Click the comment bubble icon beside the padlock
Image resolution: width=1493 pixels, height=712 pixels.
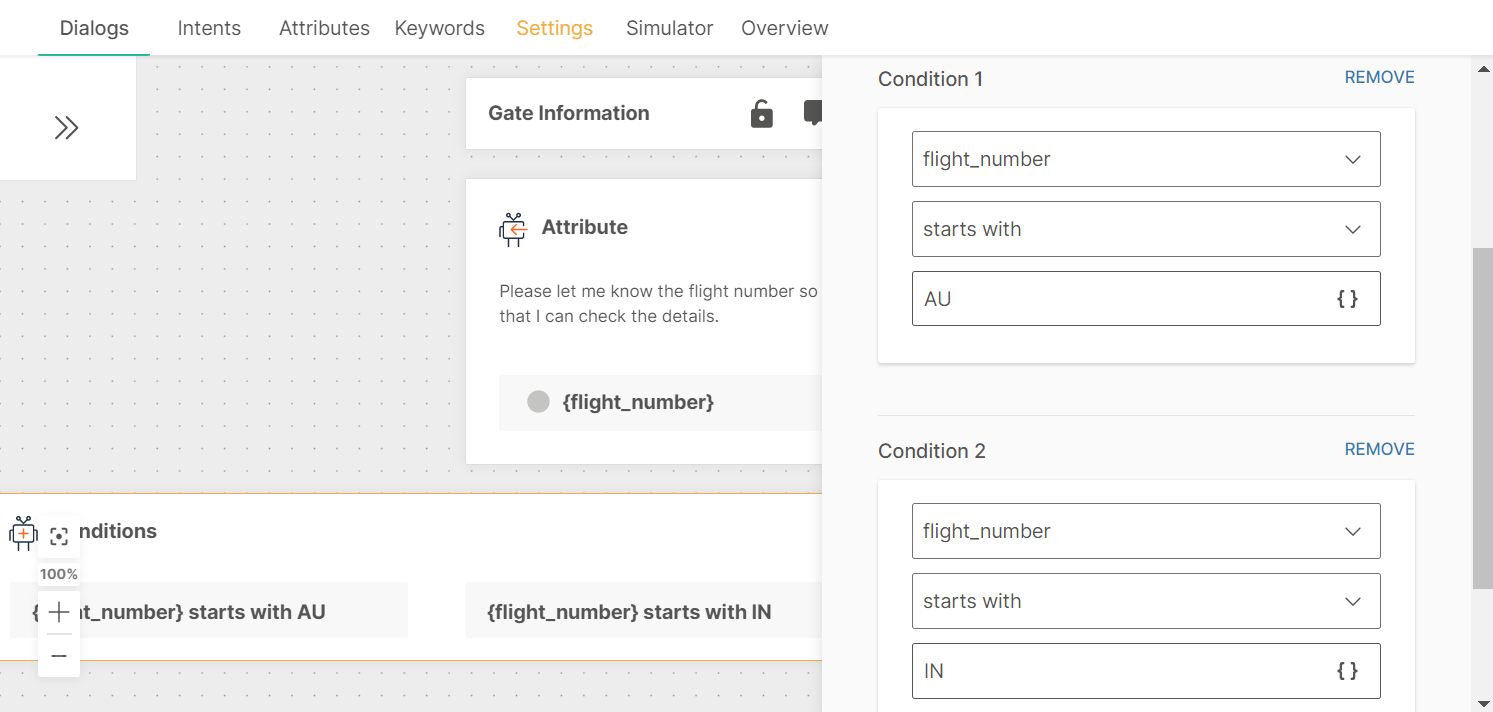coord(814,113)
